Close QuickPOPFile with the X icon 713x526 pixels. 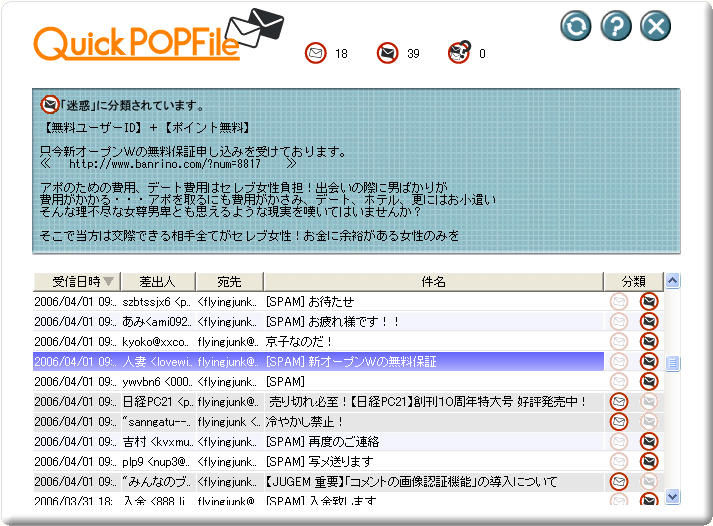pos(655,25)
